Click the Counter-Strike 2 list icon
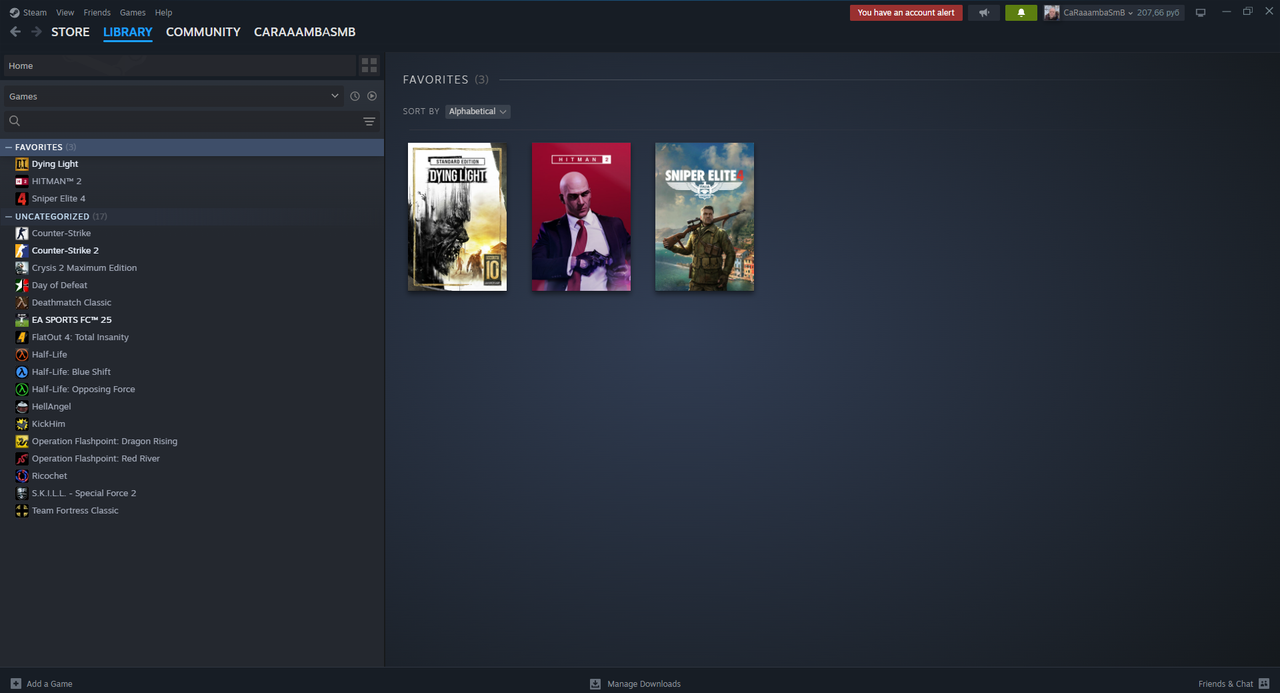Viewport: 1280px width, 693px height. coord(22,250)
